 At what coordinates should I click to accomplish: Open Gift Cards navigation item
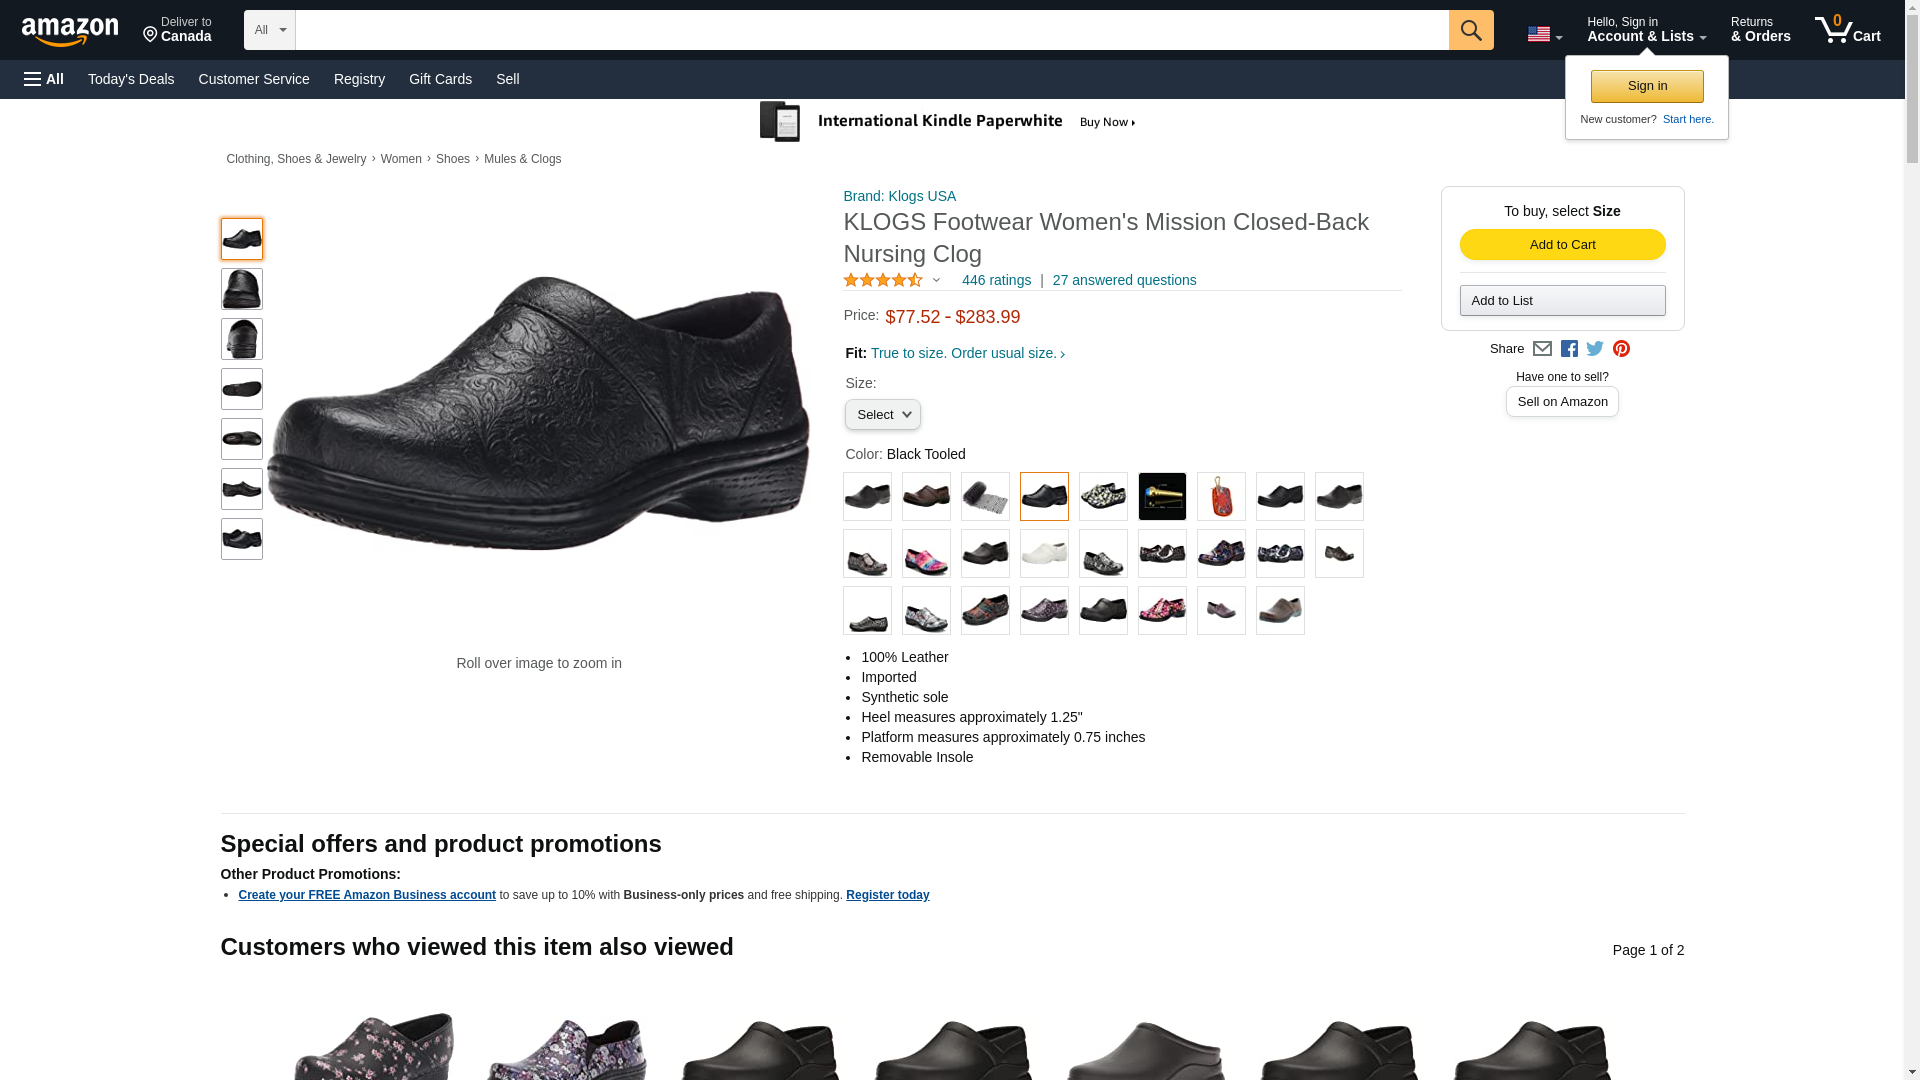click(x=440, y=79)
